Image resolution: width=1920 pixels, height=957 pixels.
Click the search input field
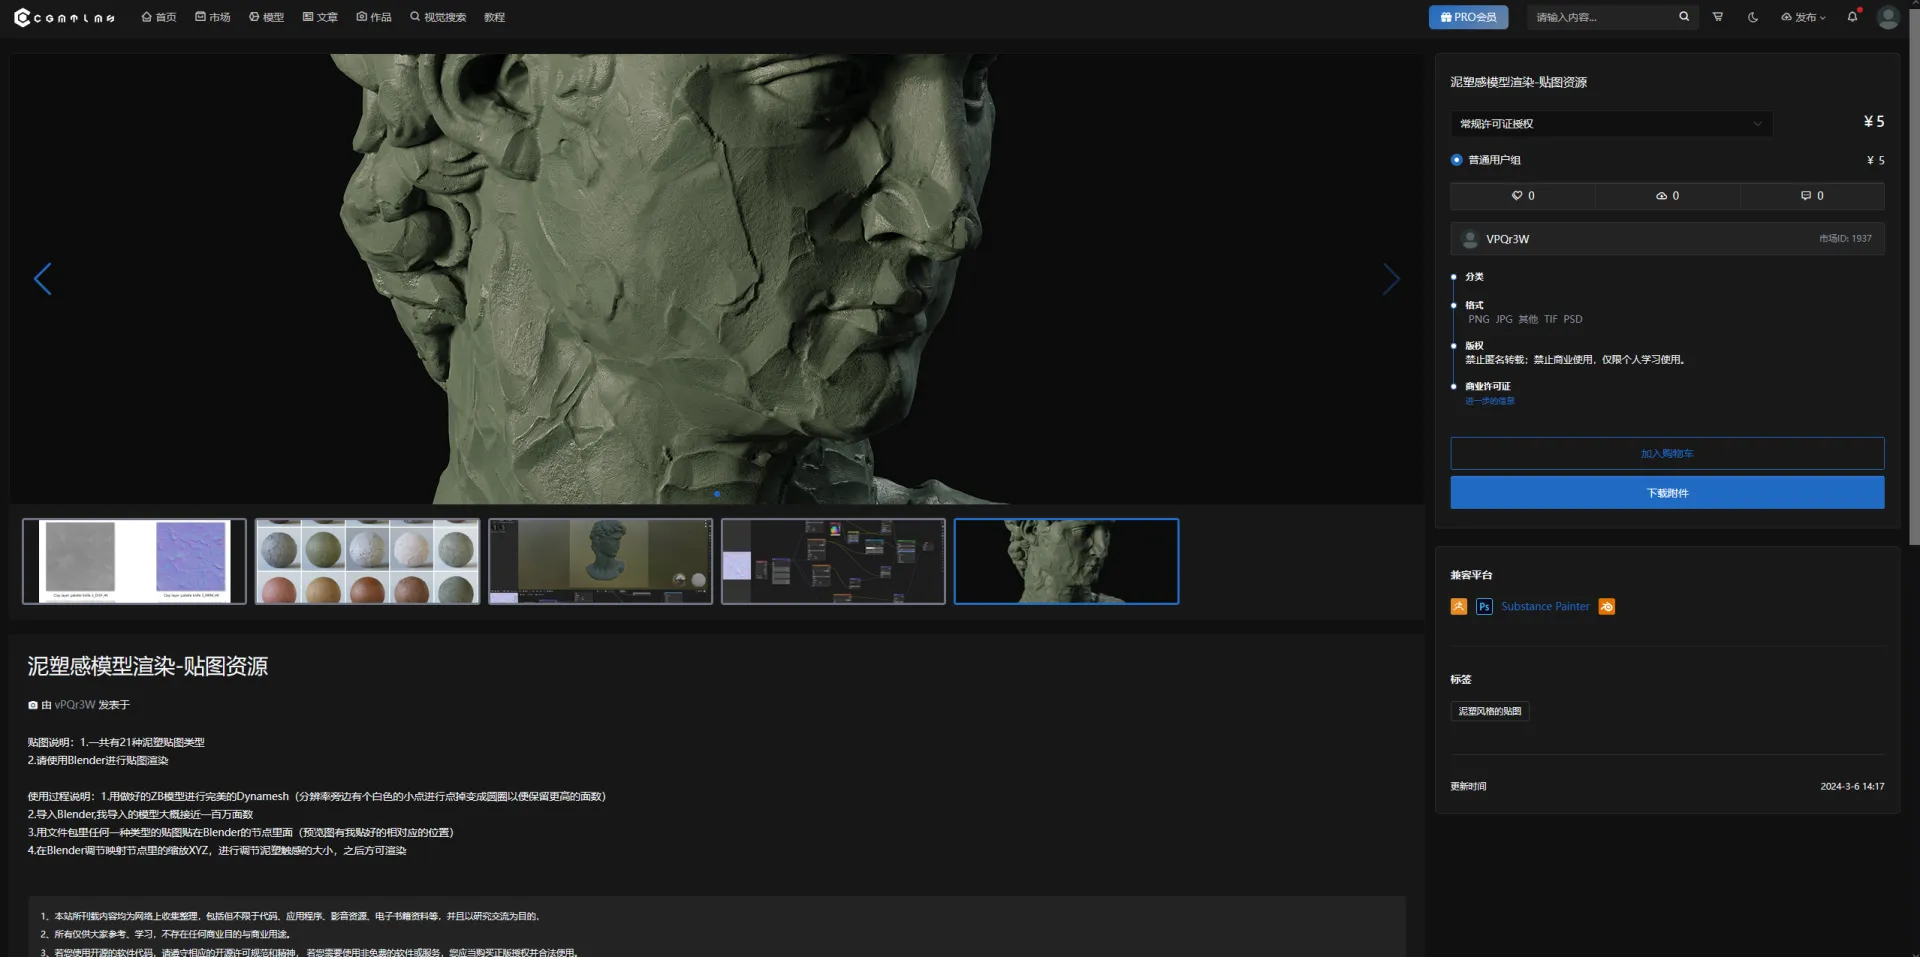[1600, 17]
